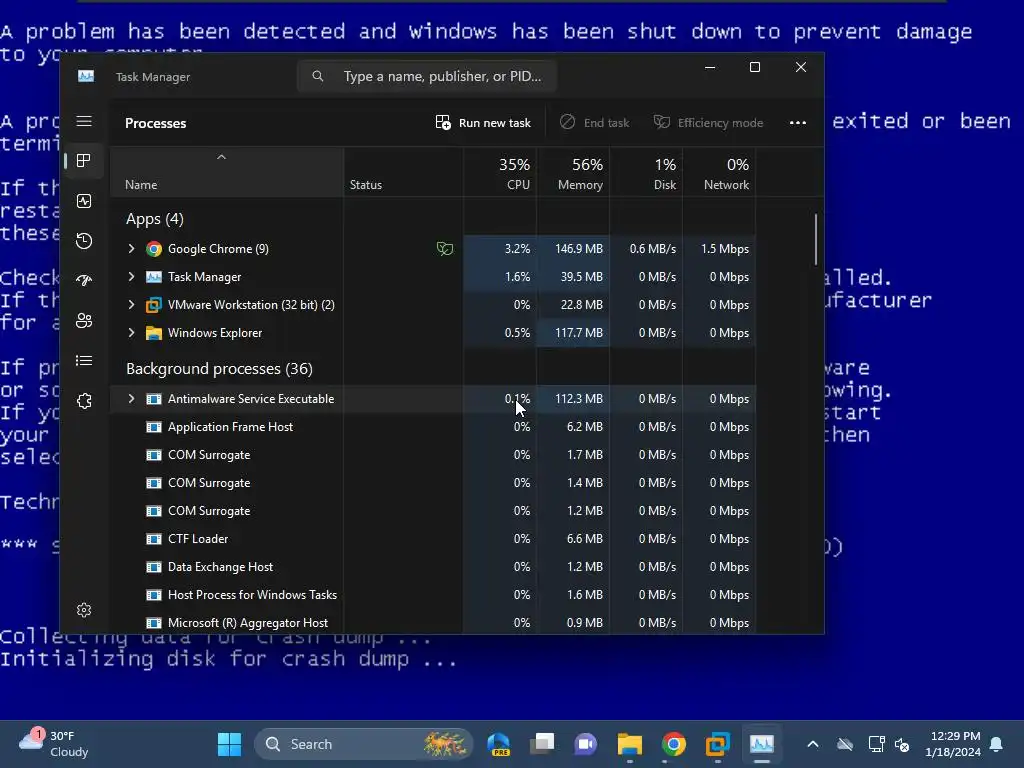Image resolution: width=1024 pixels, height=768 pixels.
Task: Sort processes by the Status column
Action: (404, 172)
